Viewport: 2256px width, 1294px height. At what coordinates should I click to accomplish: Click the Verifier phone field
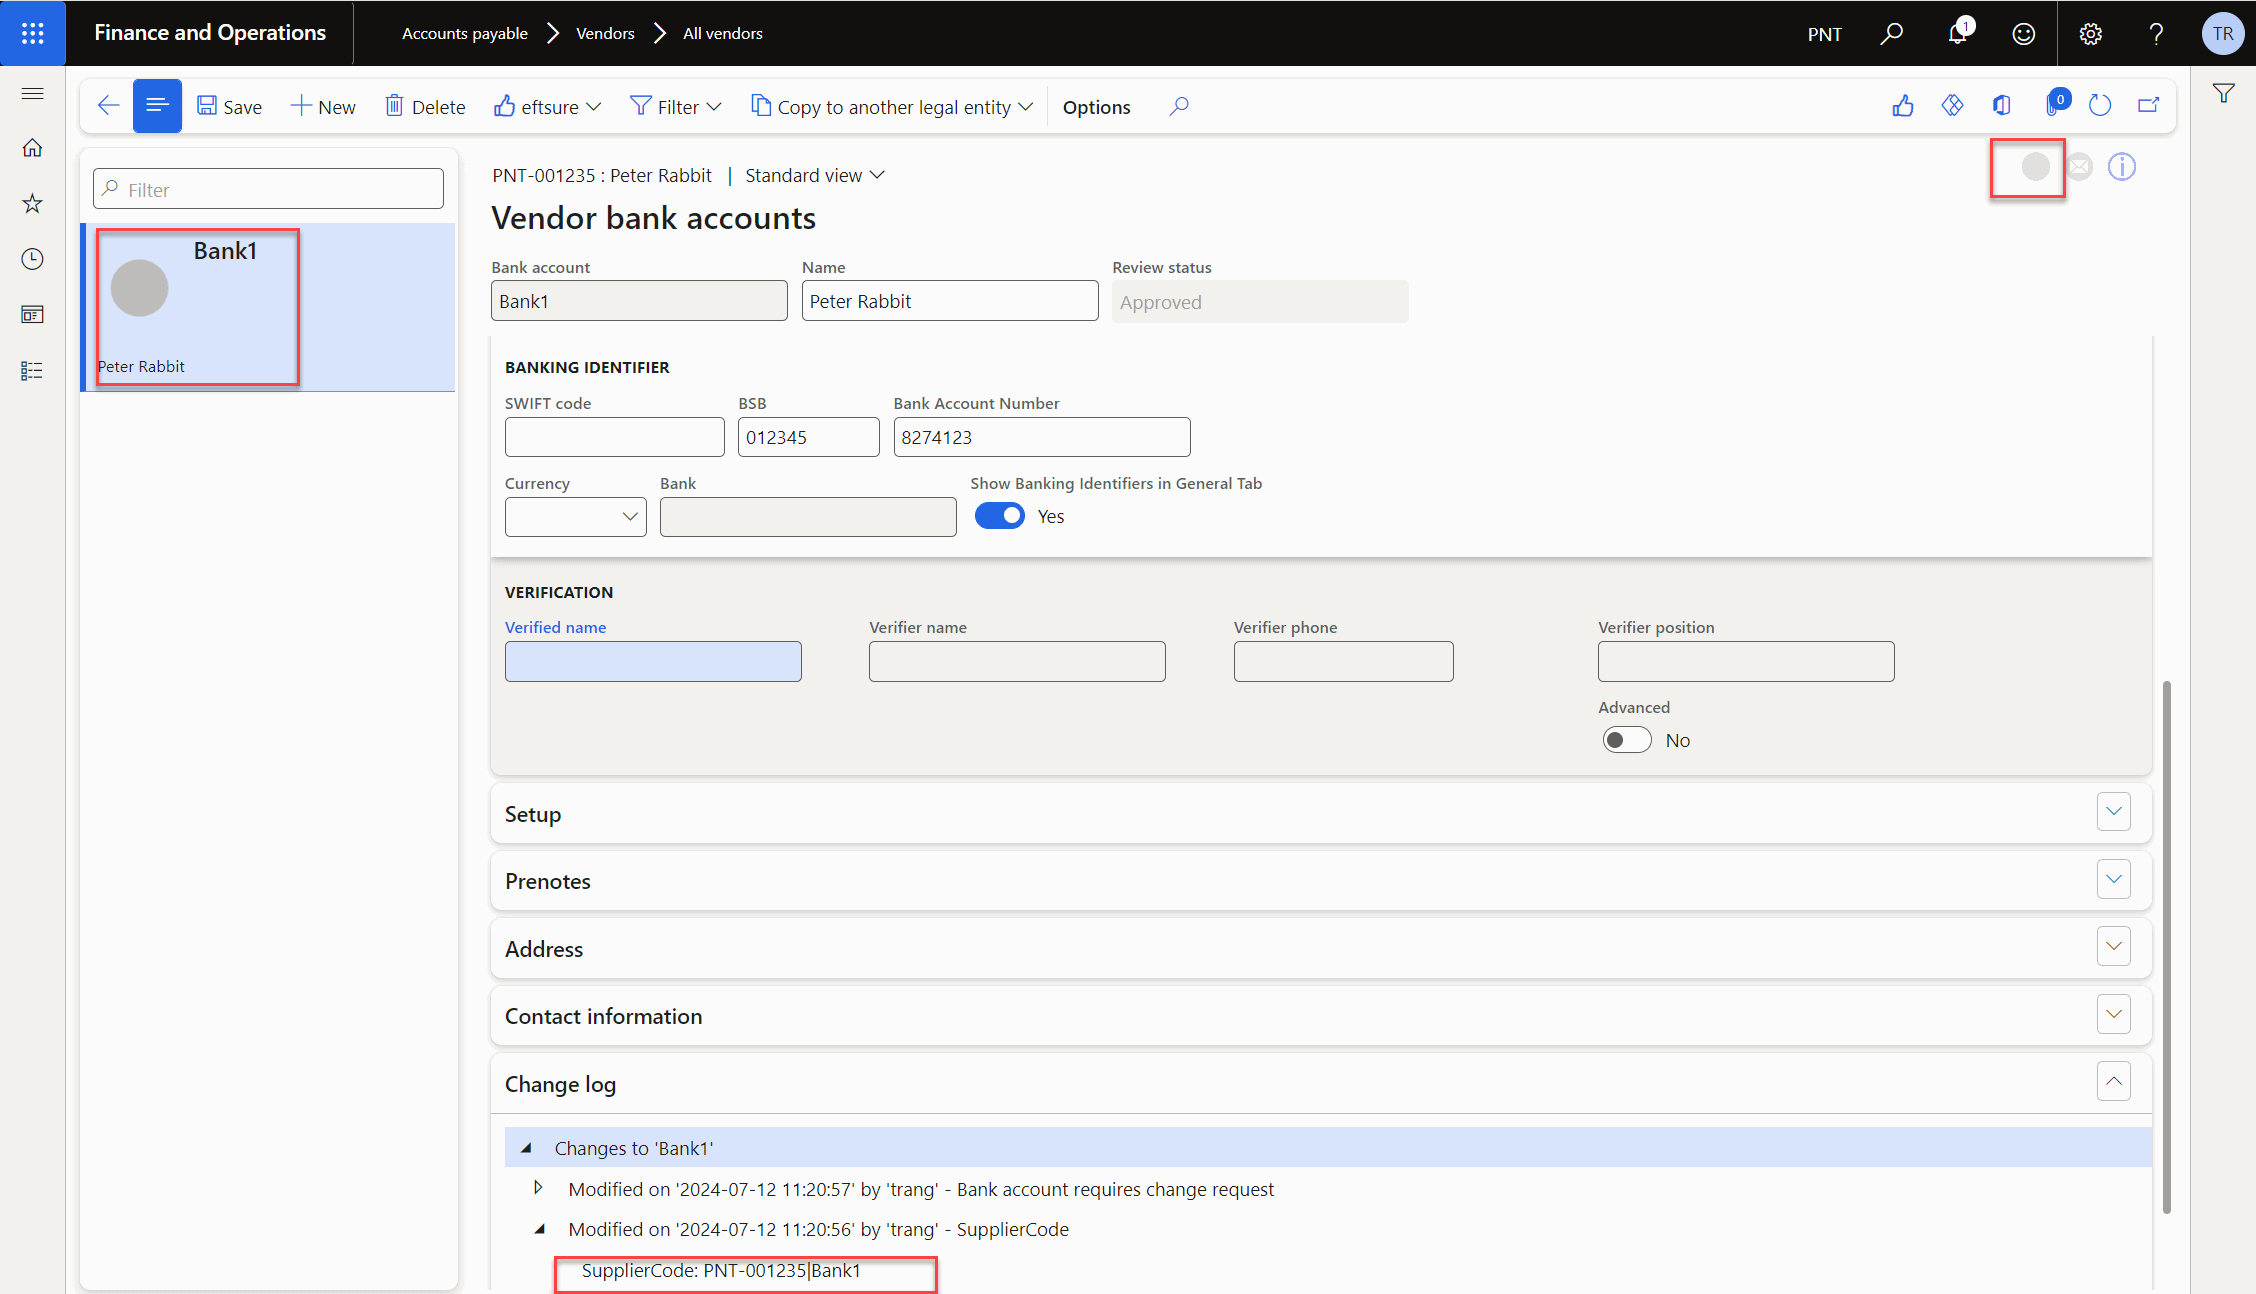point(1344,661)
